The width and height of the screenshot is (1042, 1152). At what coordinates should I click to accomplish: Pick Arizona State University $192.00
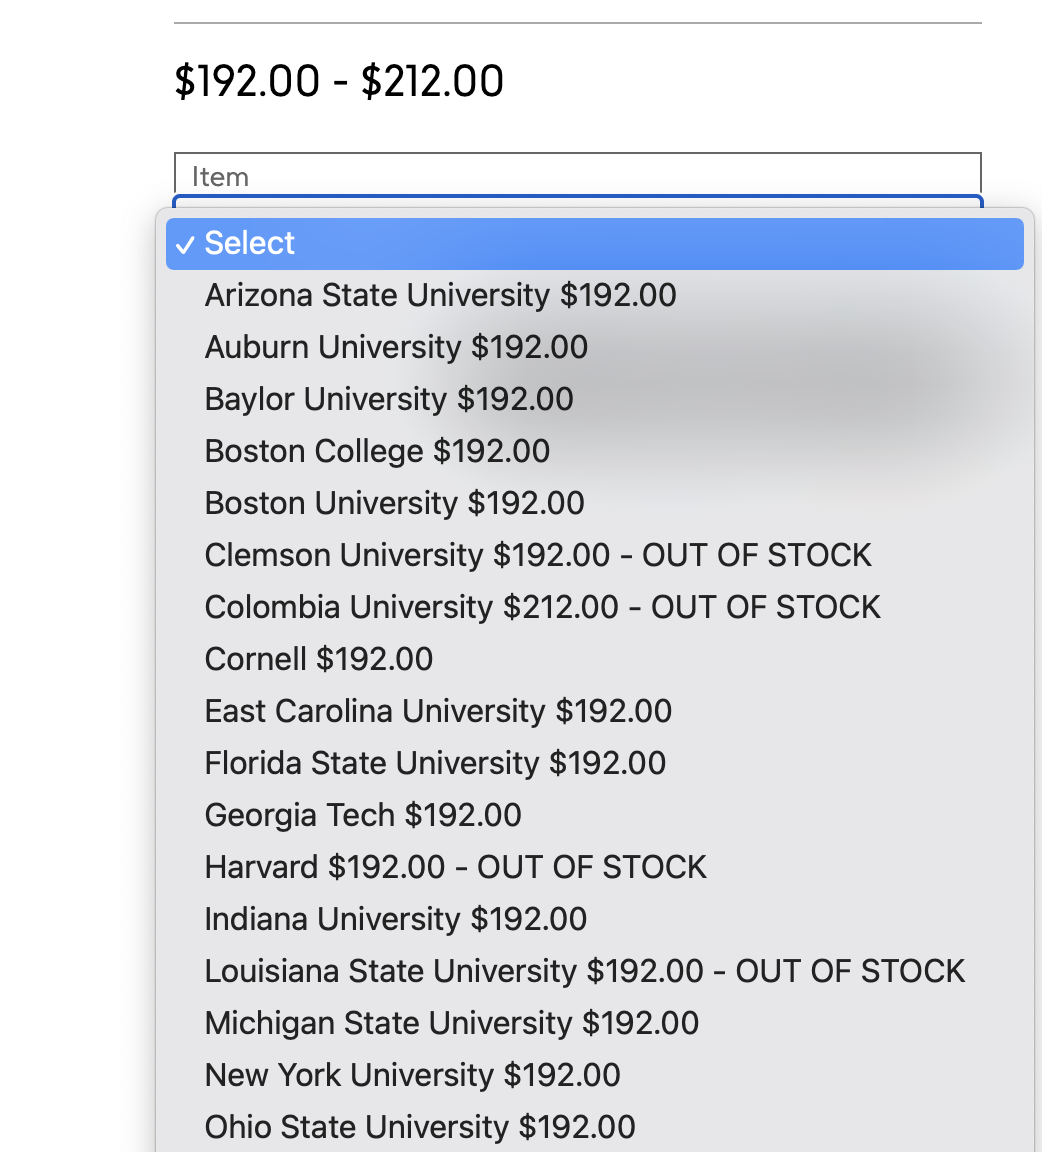tap(594, 295)
